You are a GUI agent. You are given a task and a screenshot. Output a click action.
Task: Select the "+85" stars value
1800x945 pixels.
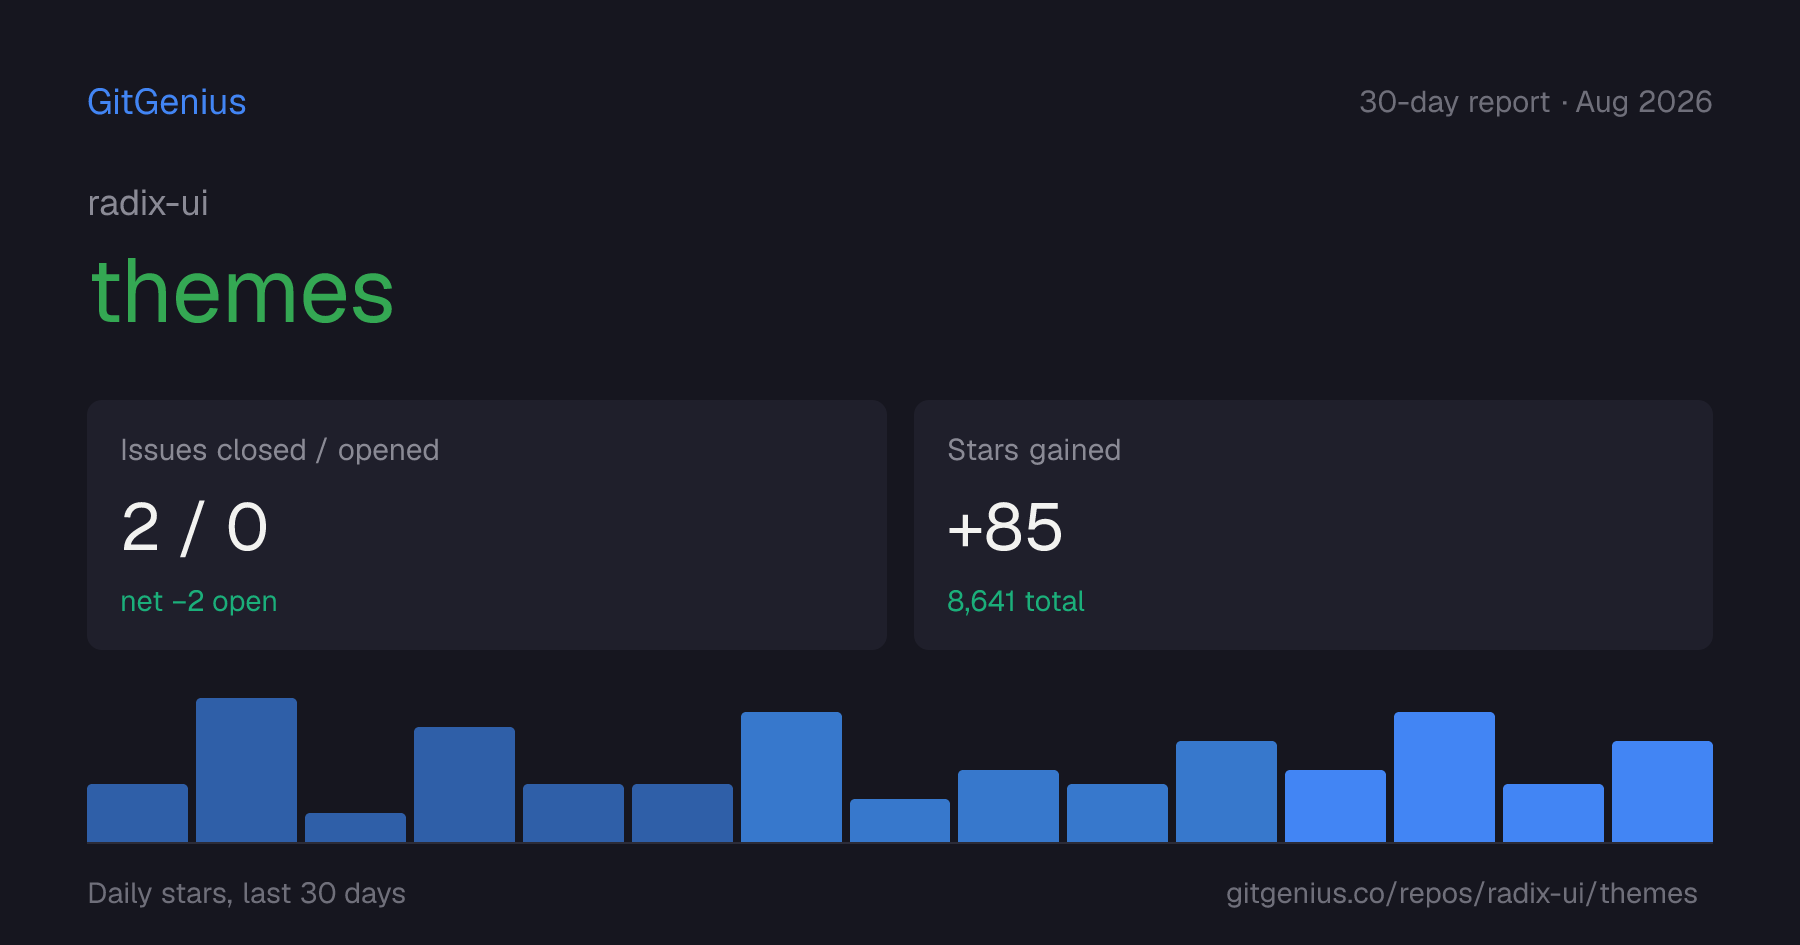[1005, 527]
